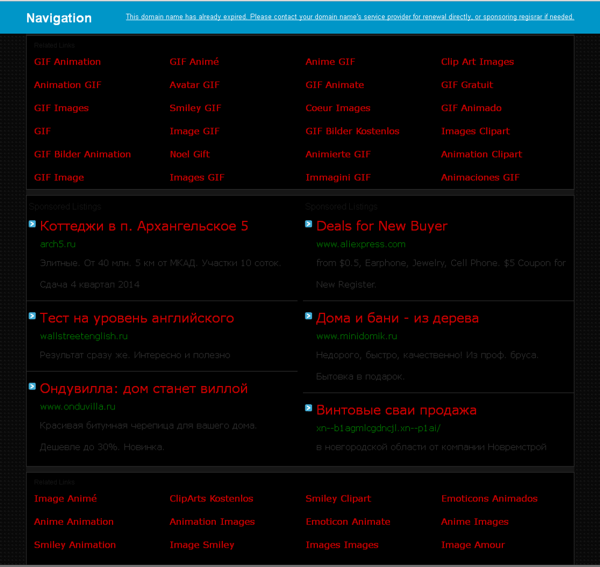Open Коттеджи в п. Архангельское 5 ad title

[x=144, y=226]
